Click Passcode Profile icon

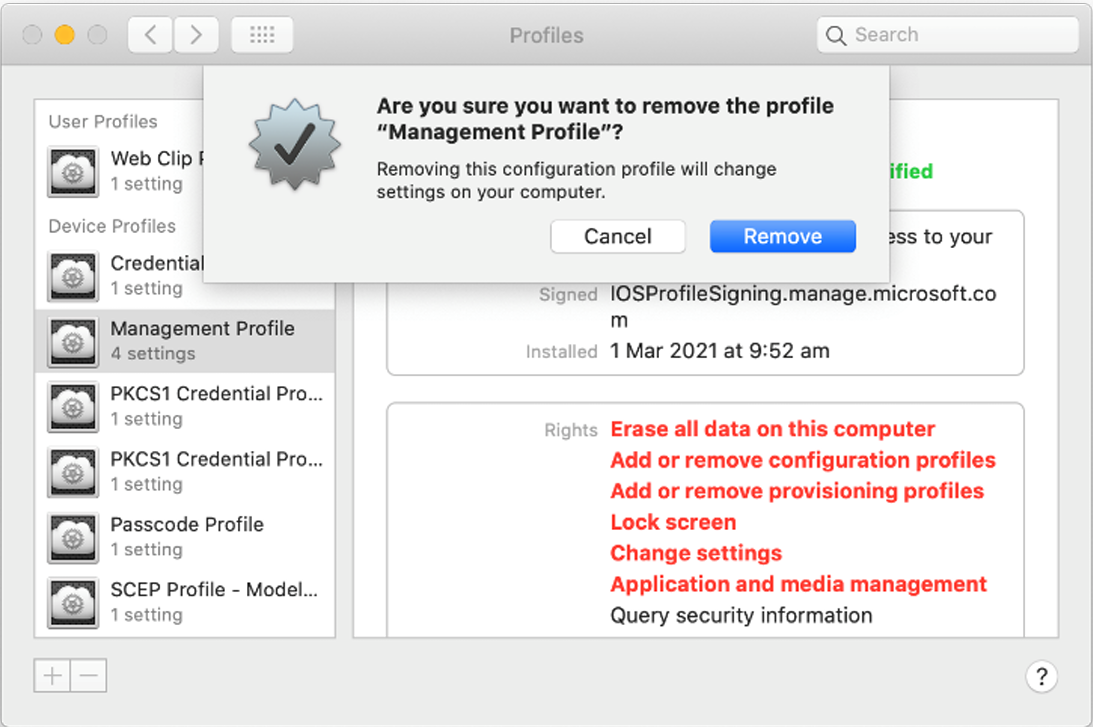[73, 537]
